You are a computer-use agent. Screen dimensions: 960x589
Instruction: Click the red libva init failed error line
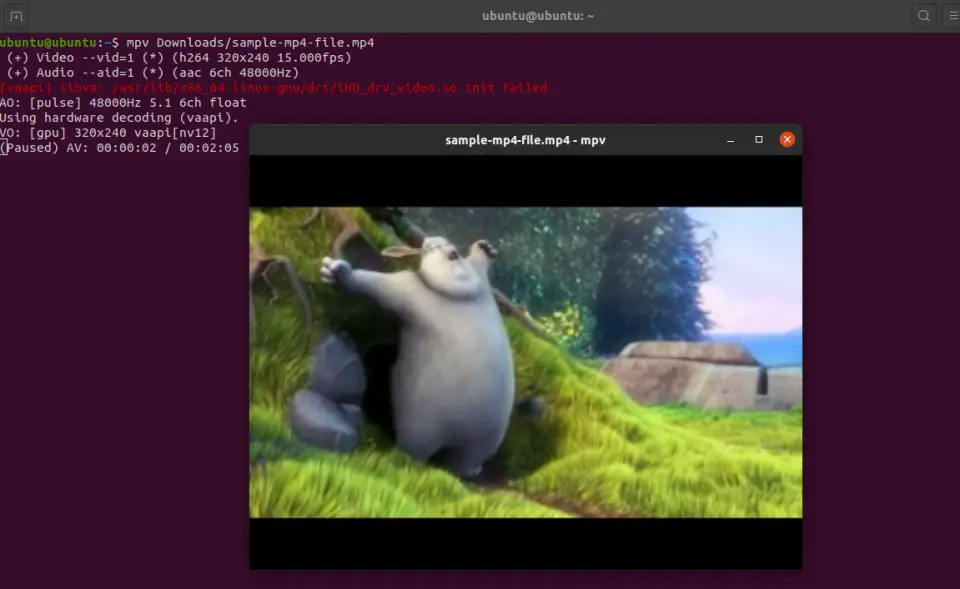point(275,87)
